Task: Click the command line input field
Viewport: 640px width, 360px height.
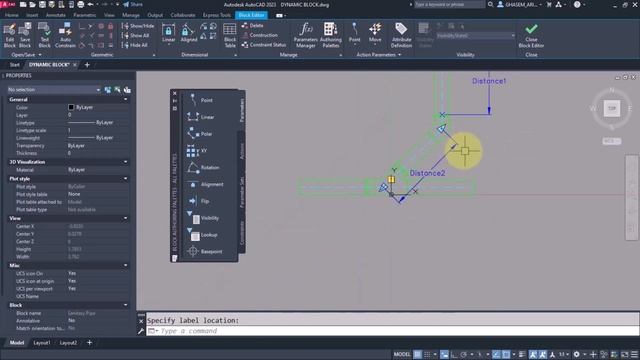Action: [392, 331]
